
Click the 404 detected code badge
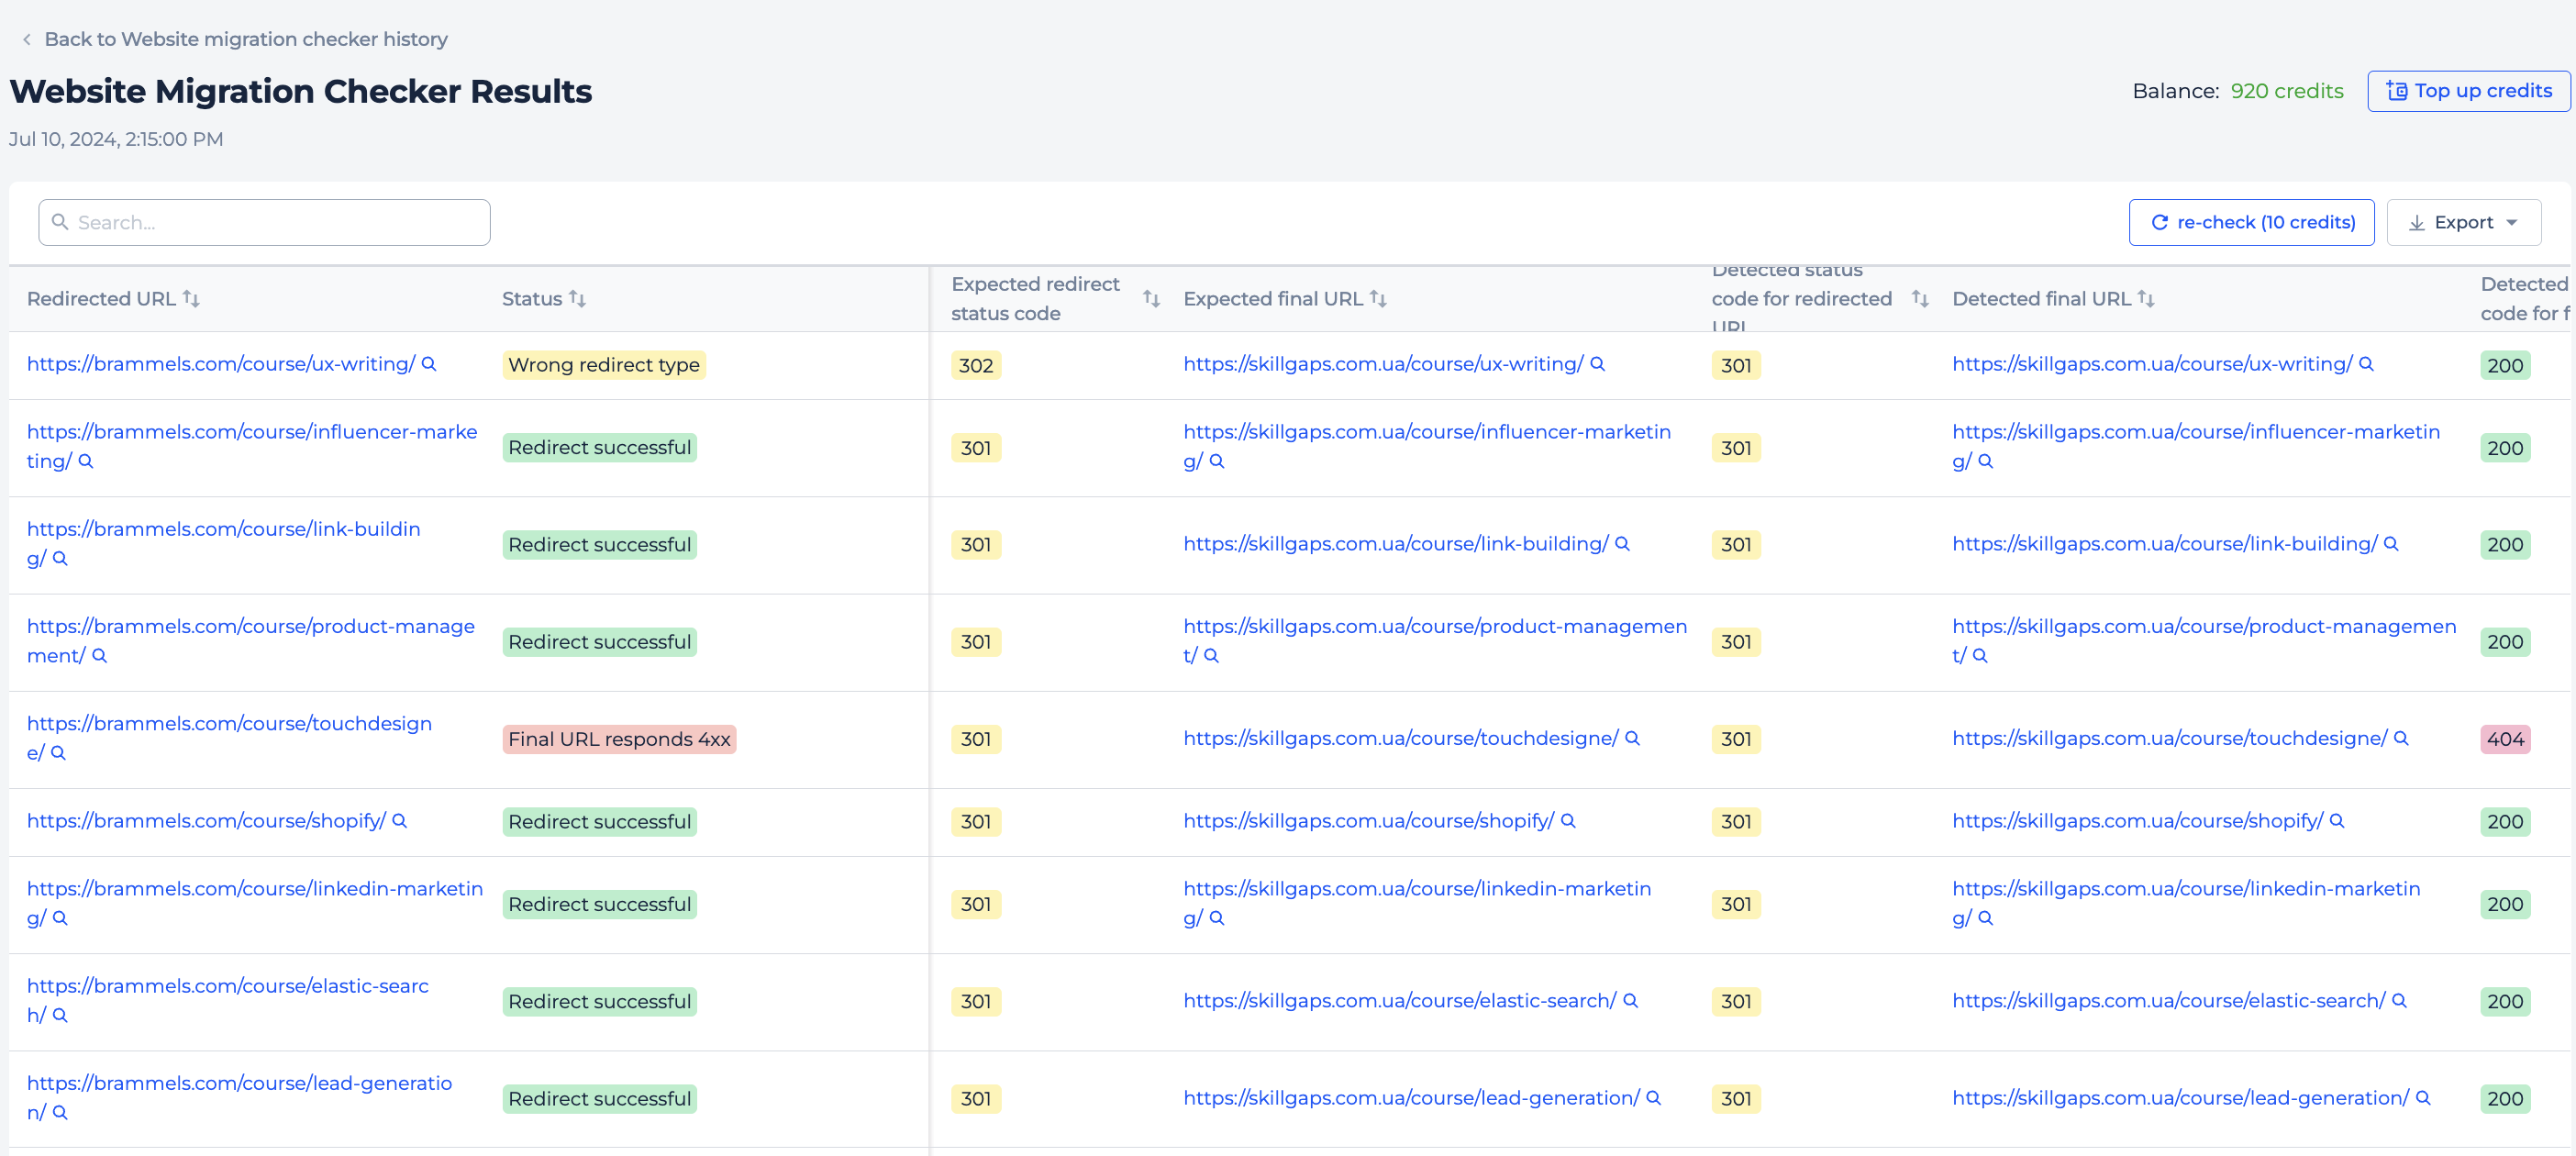2505,739
